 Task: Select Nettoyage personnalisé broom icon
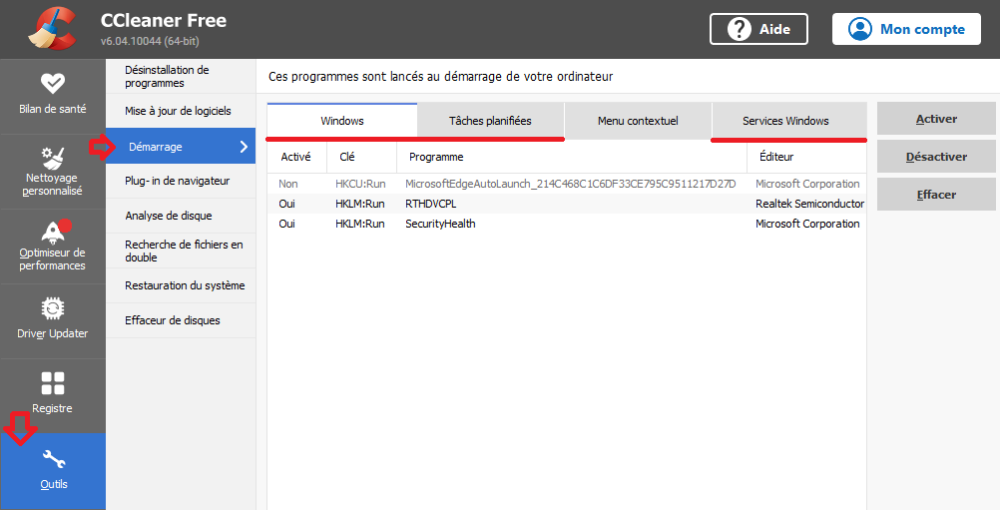(x=52, y=158)
